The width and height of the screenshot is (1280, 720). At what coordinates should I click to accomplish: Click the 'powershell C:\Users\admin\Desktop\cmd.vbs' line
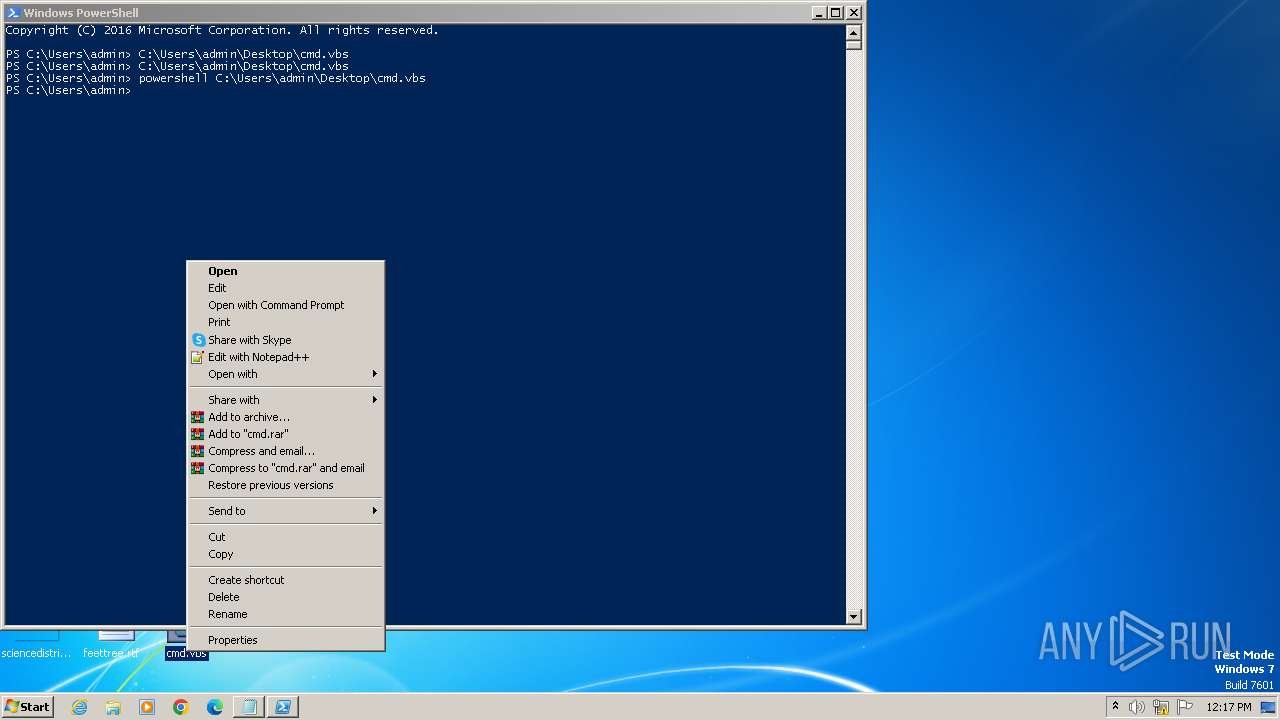point(216,78)
